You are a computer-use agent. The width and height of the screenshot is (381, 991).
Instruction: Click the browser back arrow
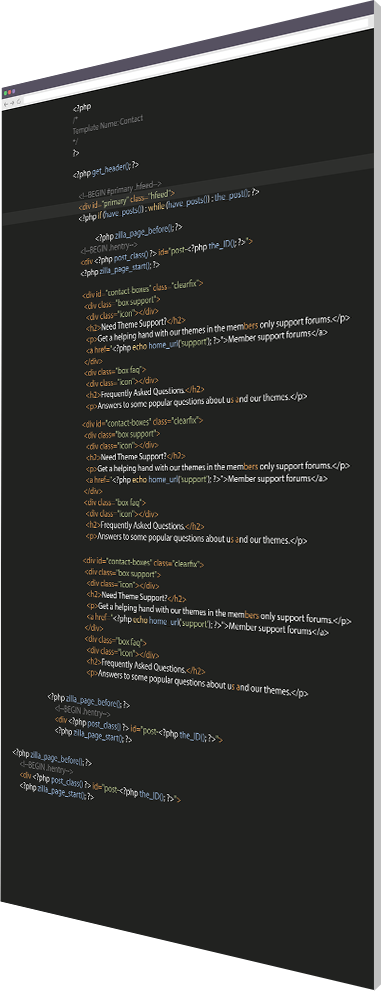(x=5, y=102)
